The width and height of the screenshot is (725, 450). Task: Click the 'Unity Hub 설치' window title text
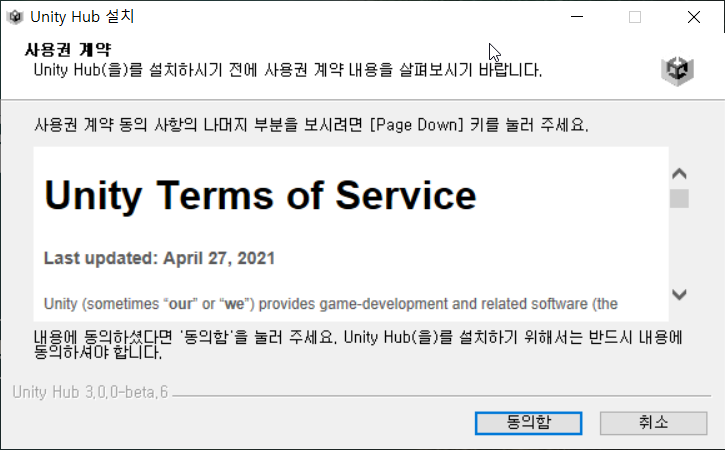tap(82, 17)
